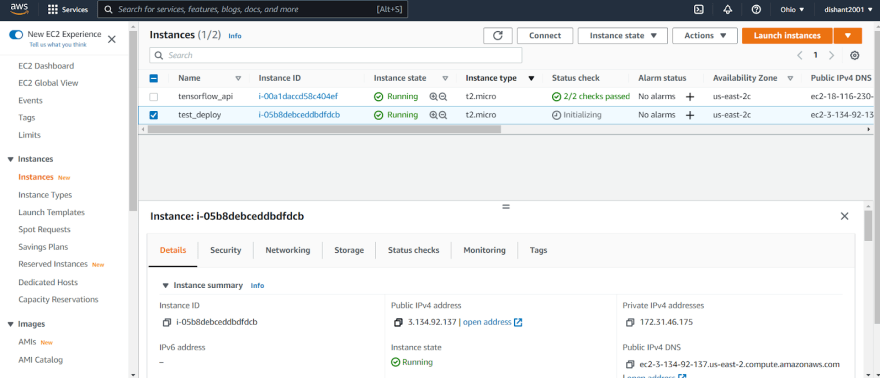Open Instances Info link
880x378 pixels.
[235, 36]
